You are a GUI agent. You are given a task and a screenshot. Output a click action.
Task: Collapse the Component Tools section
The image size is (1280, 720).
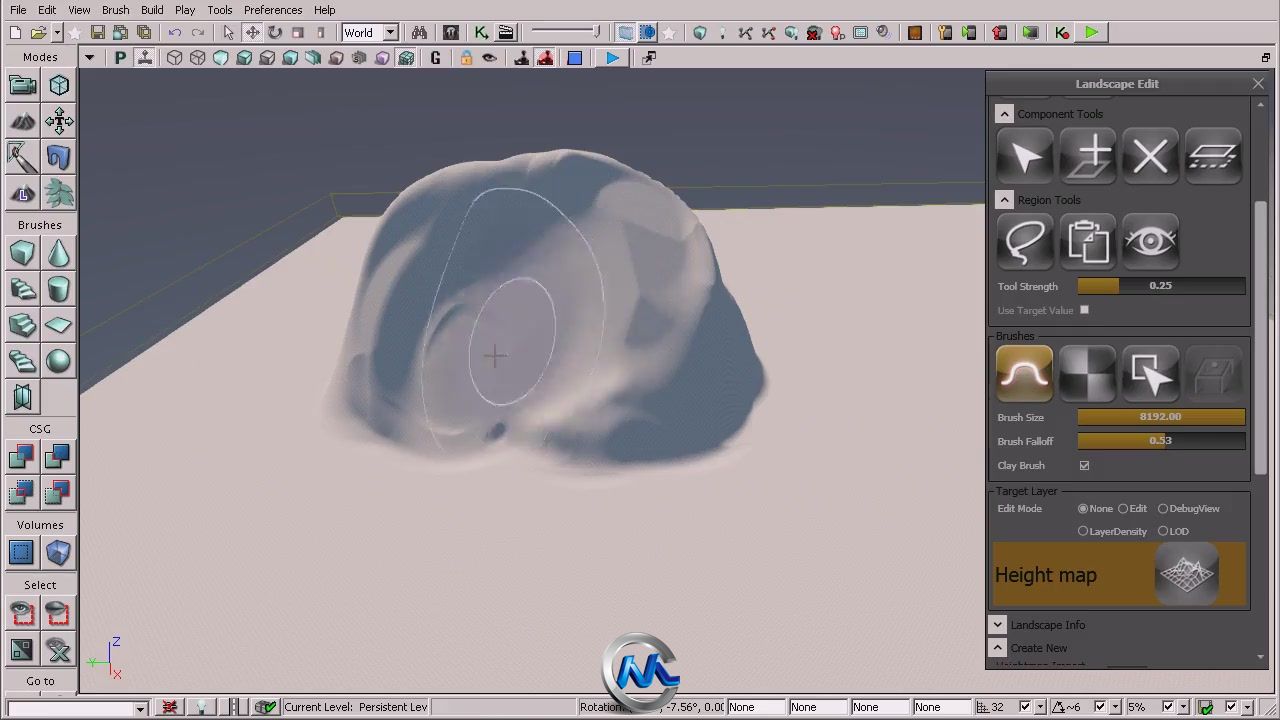[x=1004, y=114]
